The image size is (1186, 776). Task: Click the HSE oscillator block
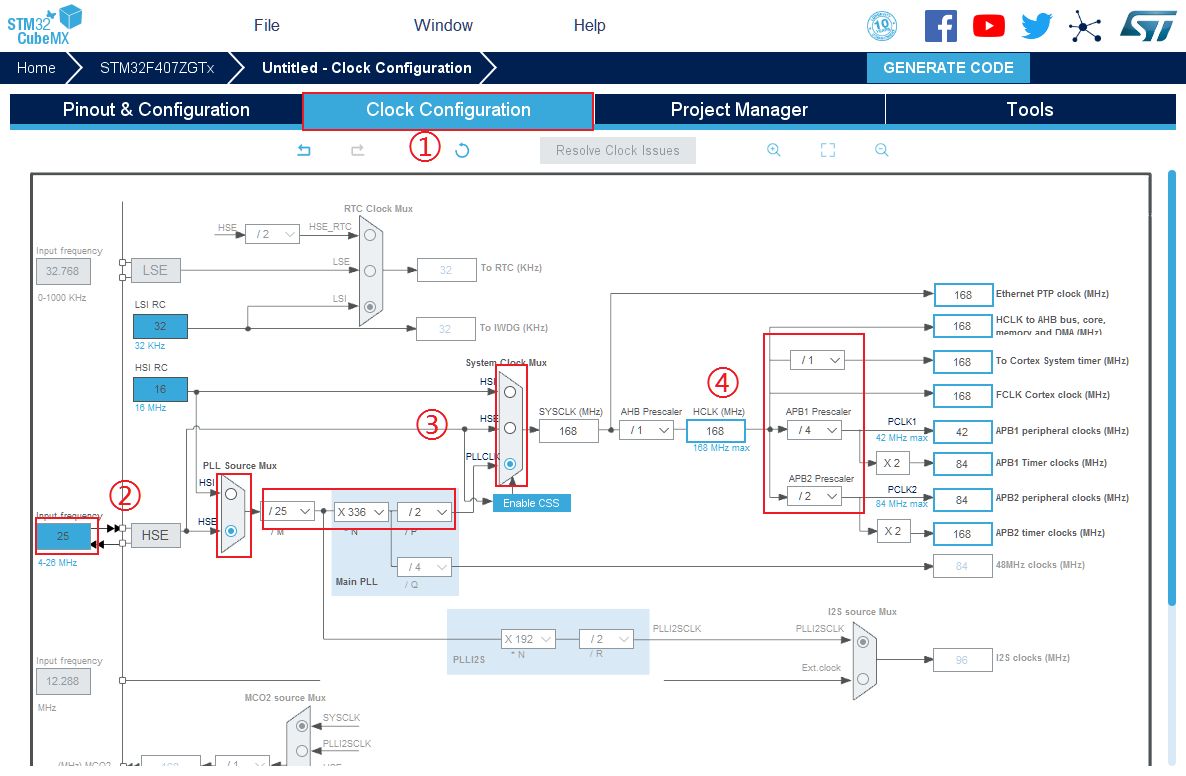pyautogui.click(x=156, y=535)
